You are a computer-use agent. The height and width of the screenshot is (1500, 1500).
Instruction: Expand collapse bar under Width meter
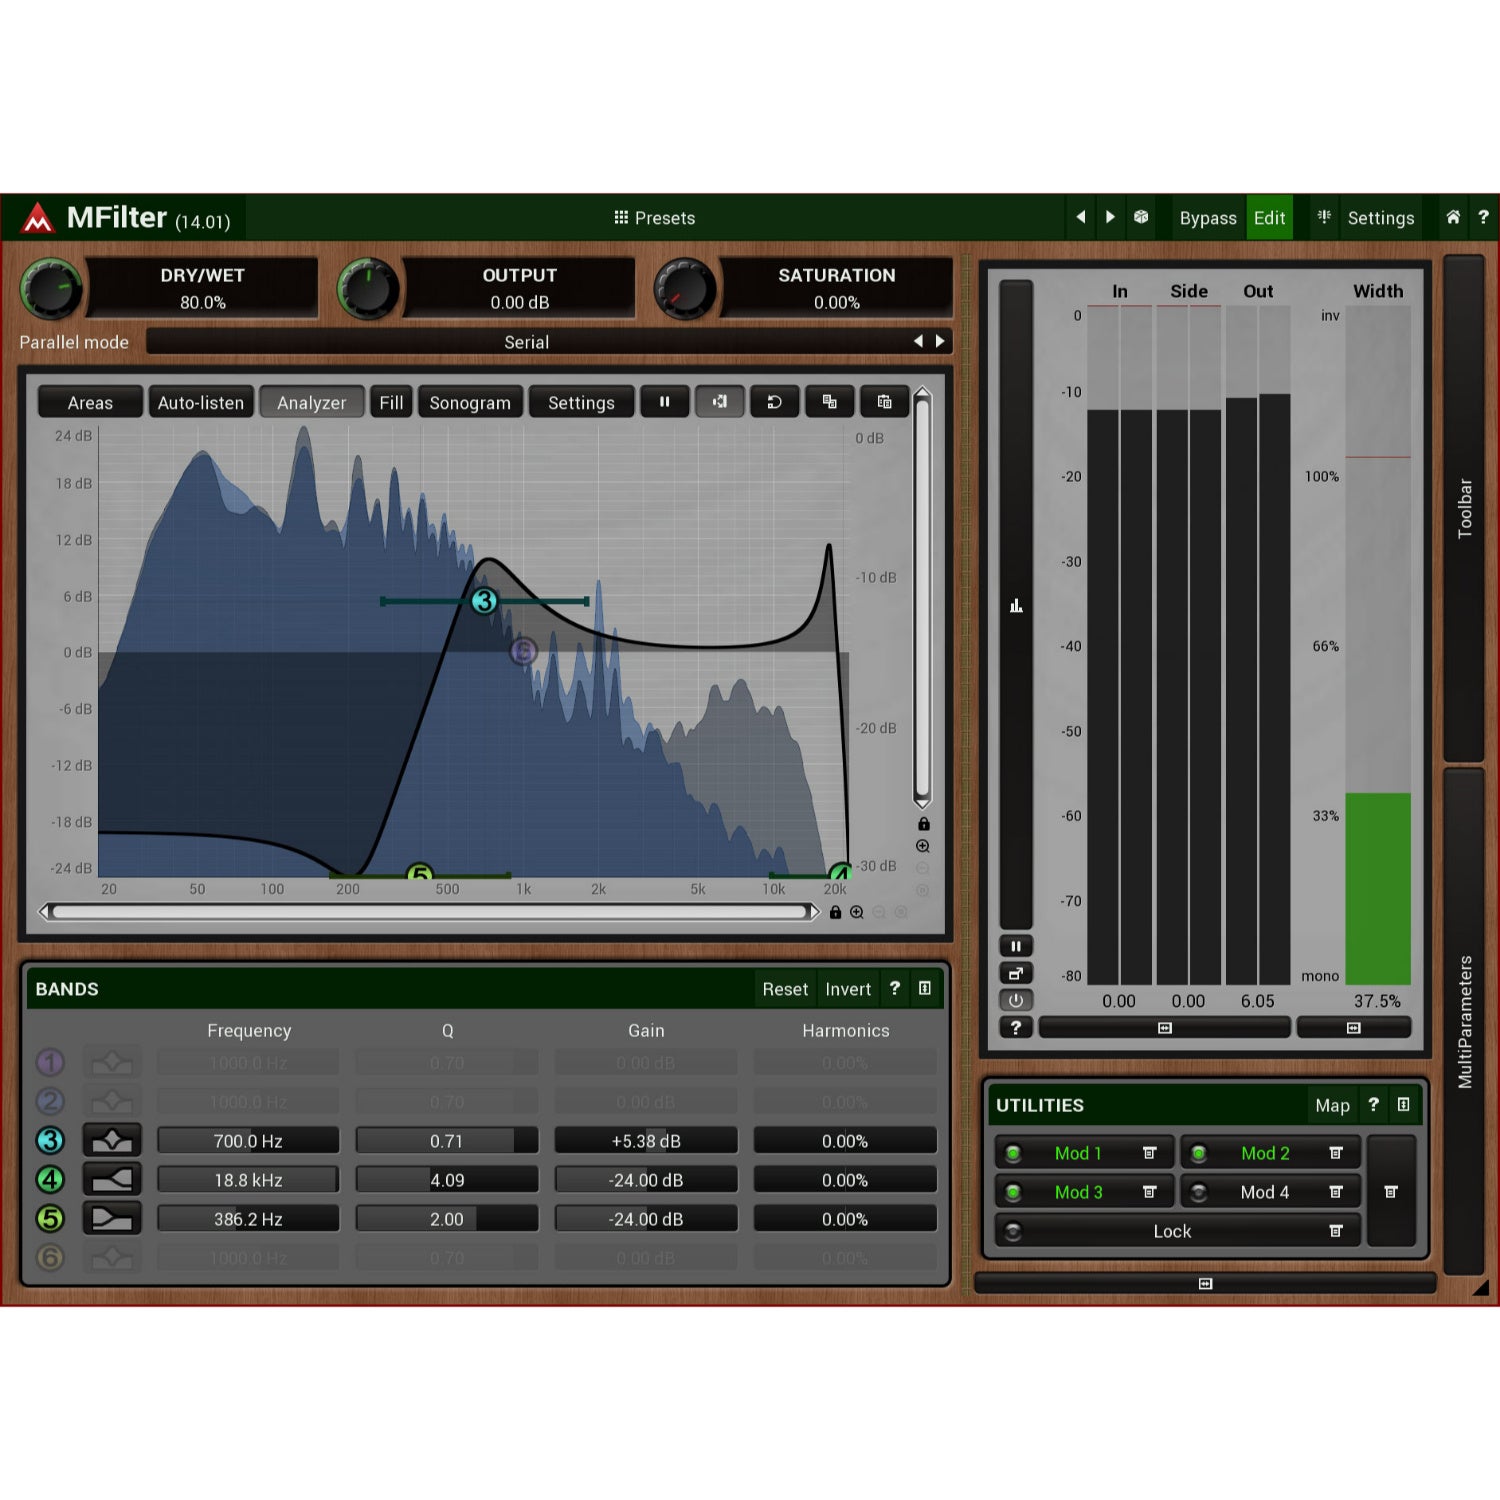(x=1354, y=1027)
